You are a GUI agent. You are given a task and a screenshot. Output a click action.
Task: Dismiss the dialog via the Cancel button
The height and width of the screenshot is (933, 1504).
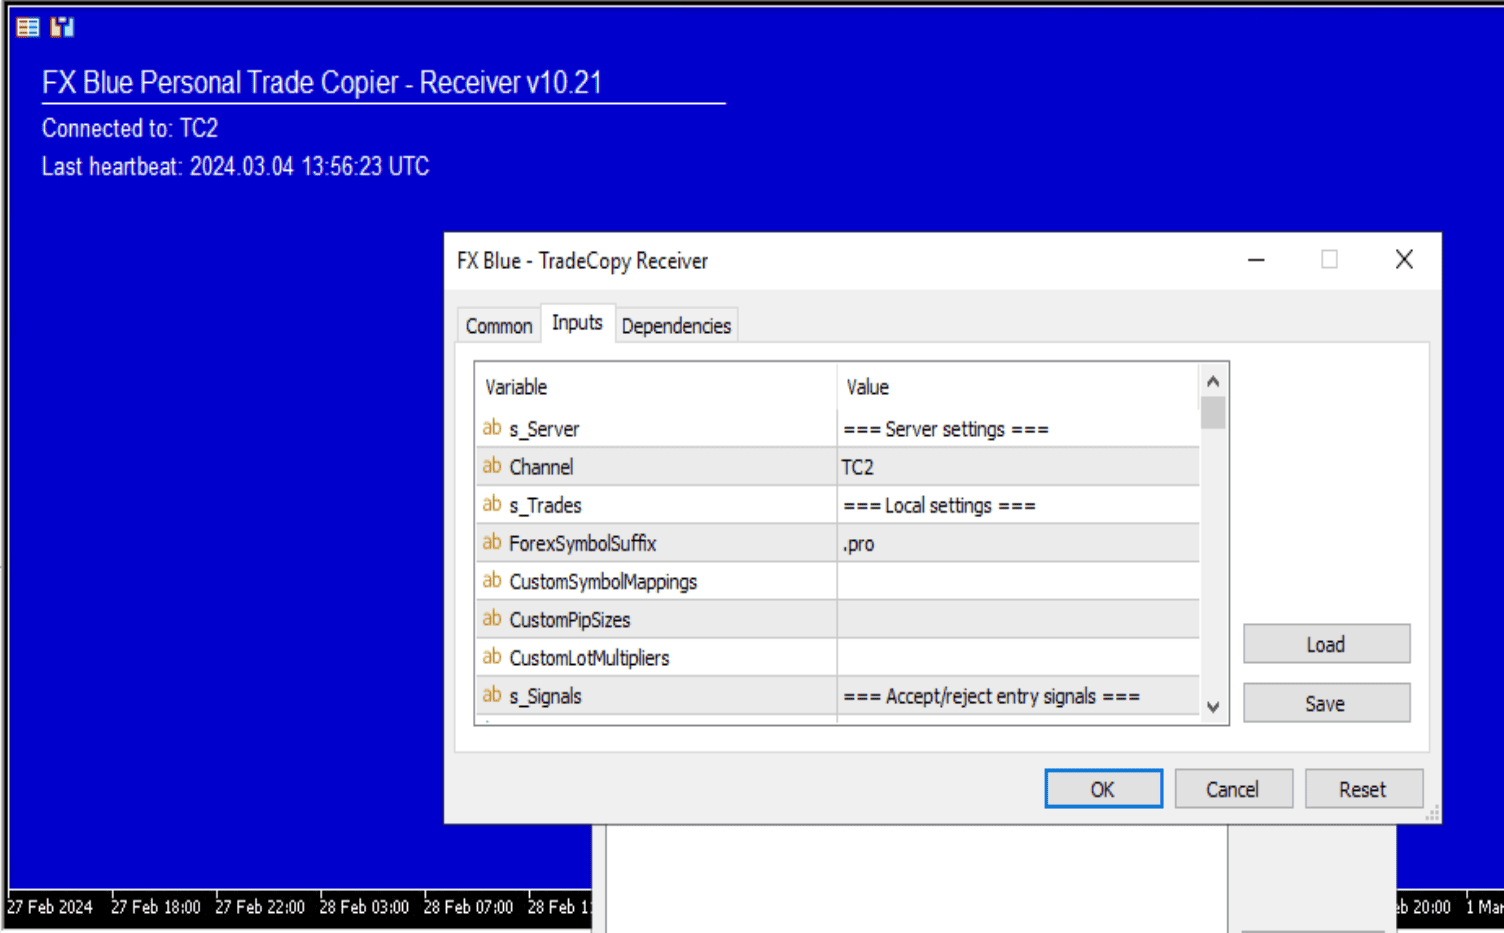pyautogui.click(x=1233, y=788)
